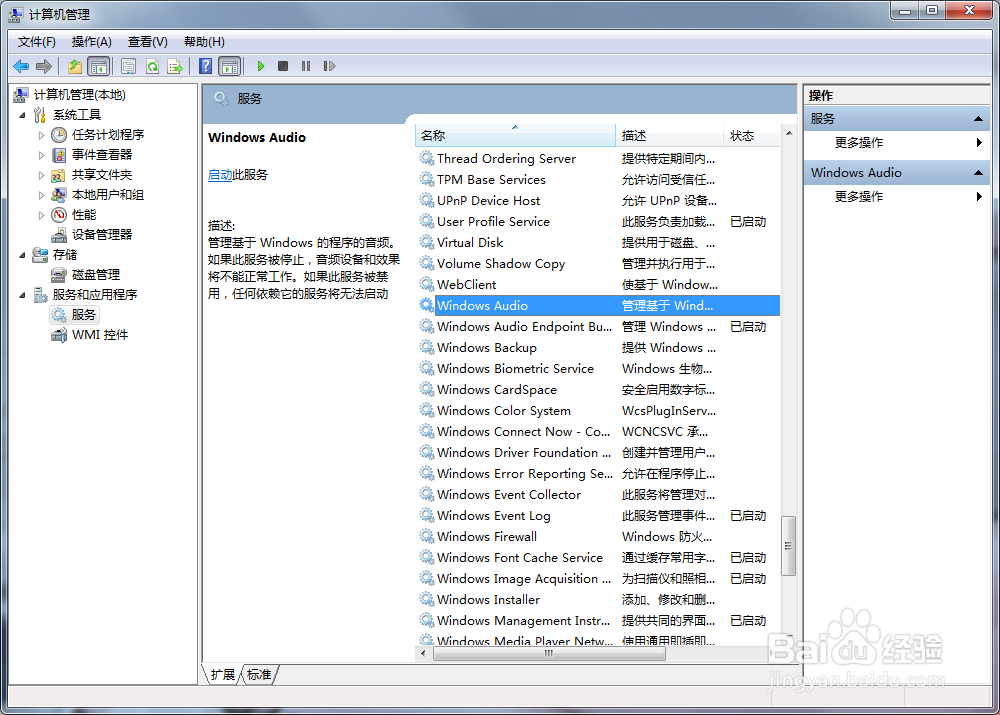The image size is (1000, 715).
Task: Open the 查看(V) menu
Action: click(x=148, y=42)
